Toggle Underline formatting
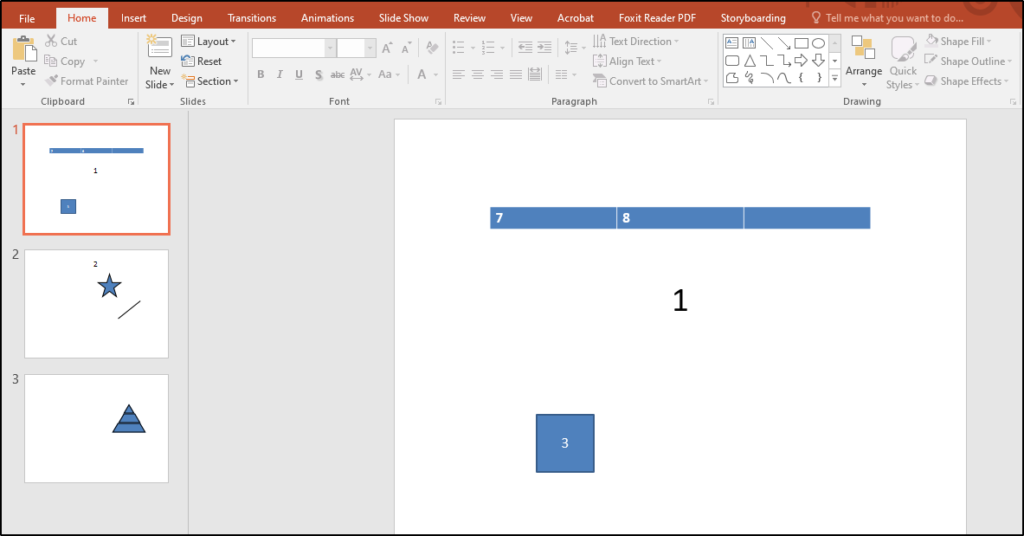Viewport: 1024px width, 536px height. coord(299,75)
